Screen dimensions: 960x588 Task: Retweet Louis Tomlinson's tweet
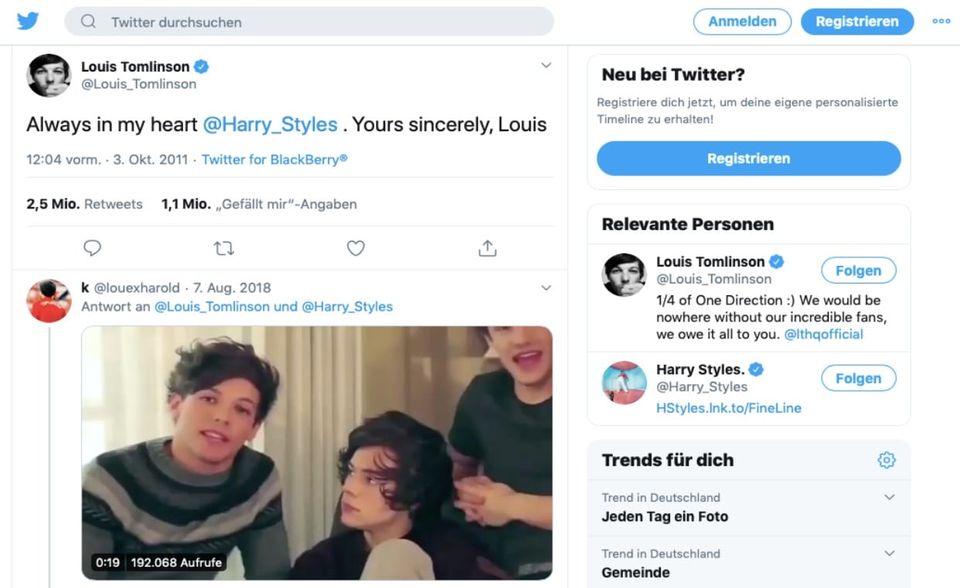(x=224, y=248)
